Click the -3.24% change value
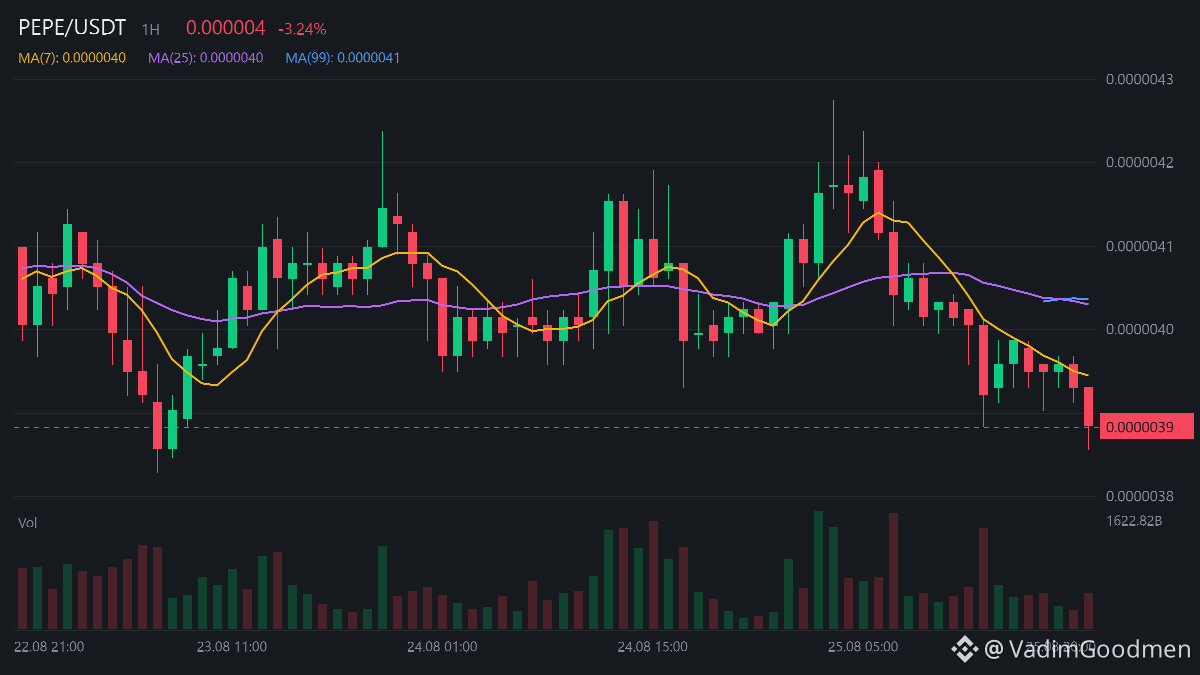The width and height of the screenshot is (1200, 675). click(302, 29)
